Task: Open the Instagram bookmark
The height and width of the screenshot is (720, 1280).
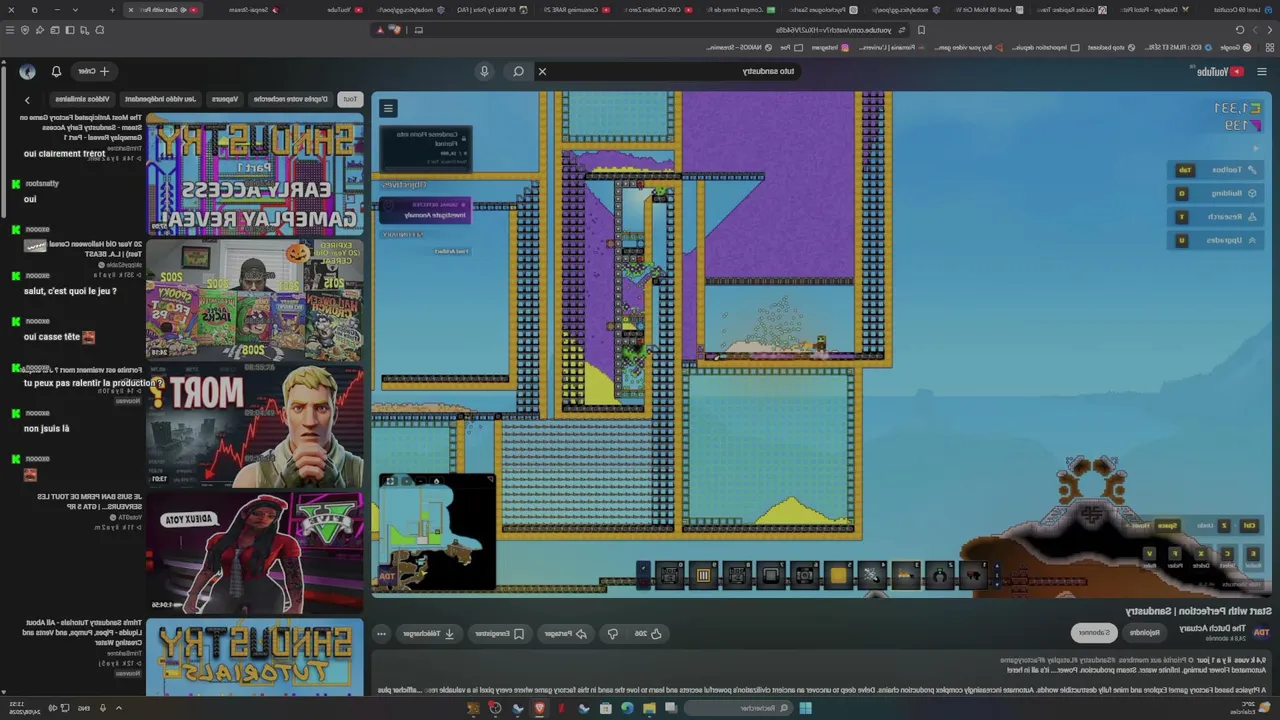Action: tap(830, 47)
